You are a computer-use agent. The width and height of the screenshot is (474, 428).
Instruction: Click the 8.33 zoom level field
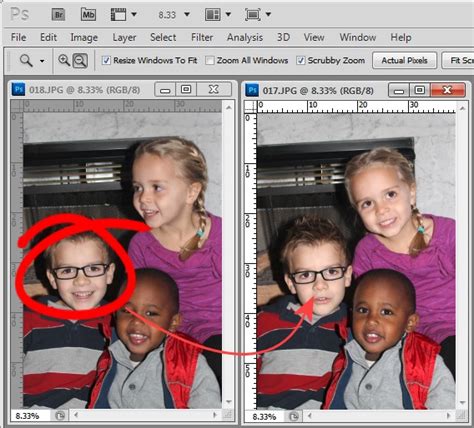(167, 15)
